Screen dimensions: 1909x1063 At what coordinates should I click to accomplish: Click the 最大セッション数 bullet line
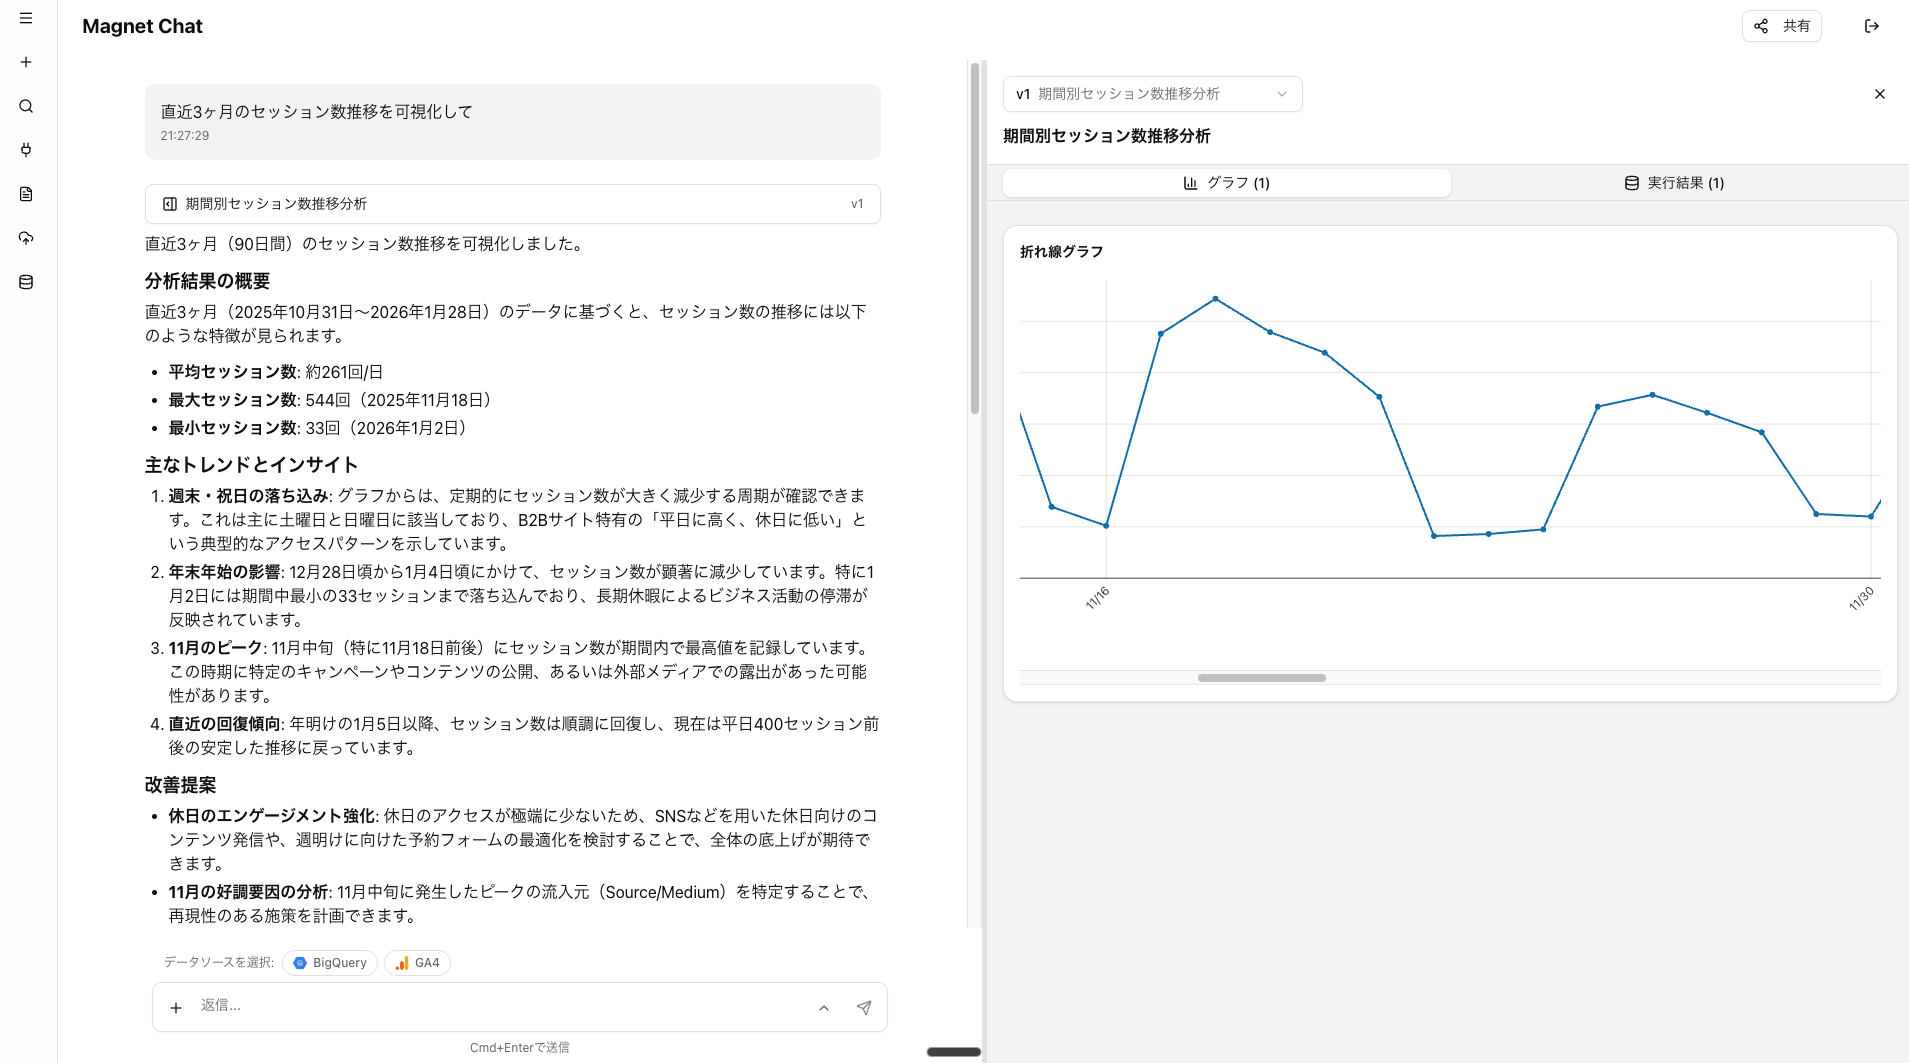coord(332,400)
